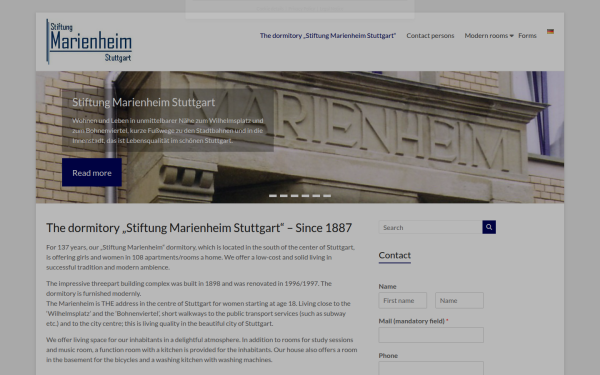Open The dormitory Stiftung Marienheim Stuttgart menu item
The width and height of the screenshot is (600, 375).
[328, 36]
